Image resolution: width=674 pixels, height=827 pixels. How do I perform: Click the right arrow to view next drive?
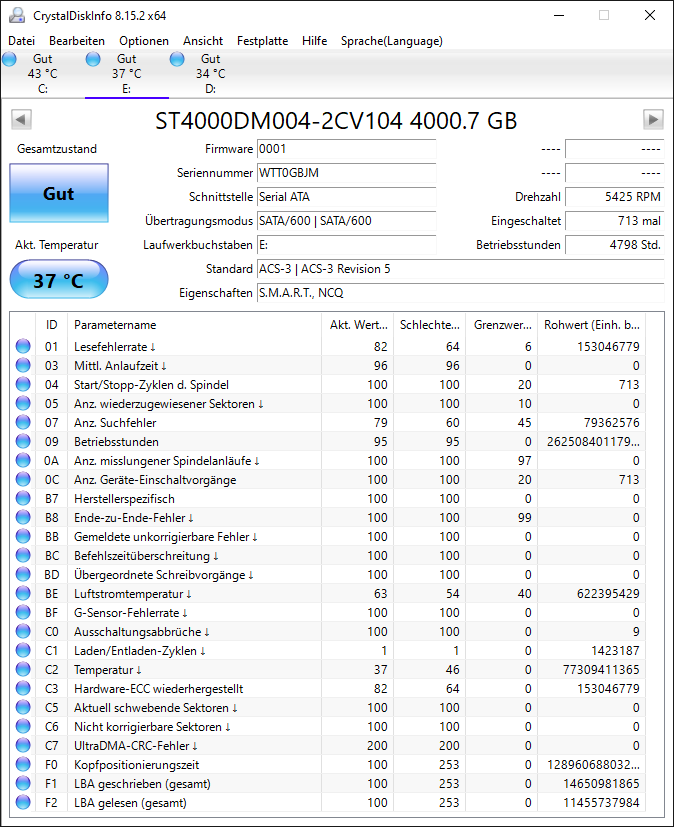pos(653,119)
